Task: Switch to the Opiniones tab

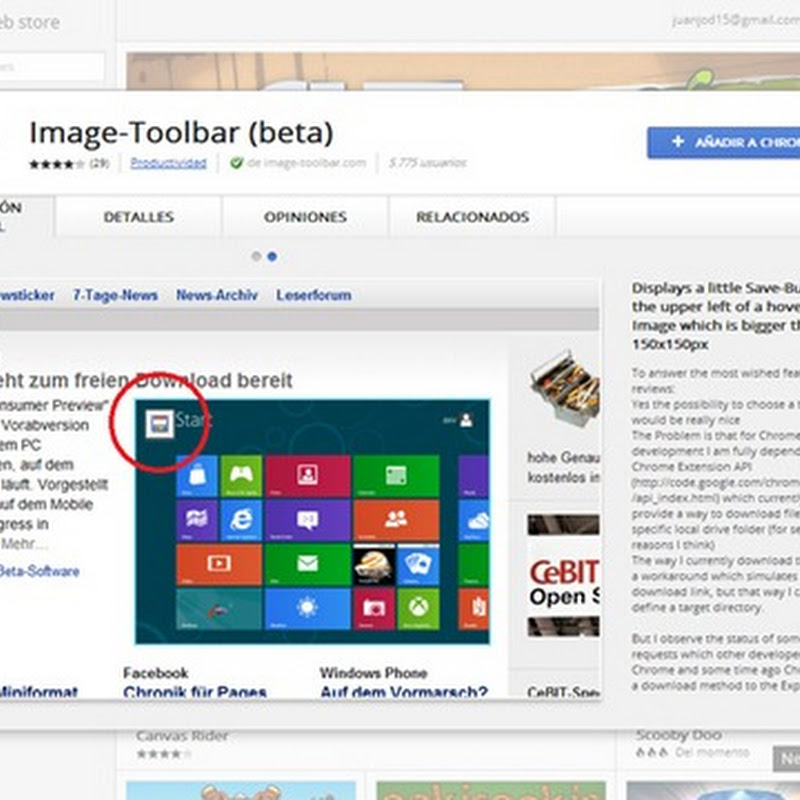Action: pyautogui.click(x=305, y=217)
